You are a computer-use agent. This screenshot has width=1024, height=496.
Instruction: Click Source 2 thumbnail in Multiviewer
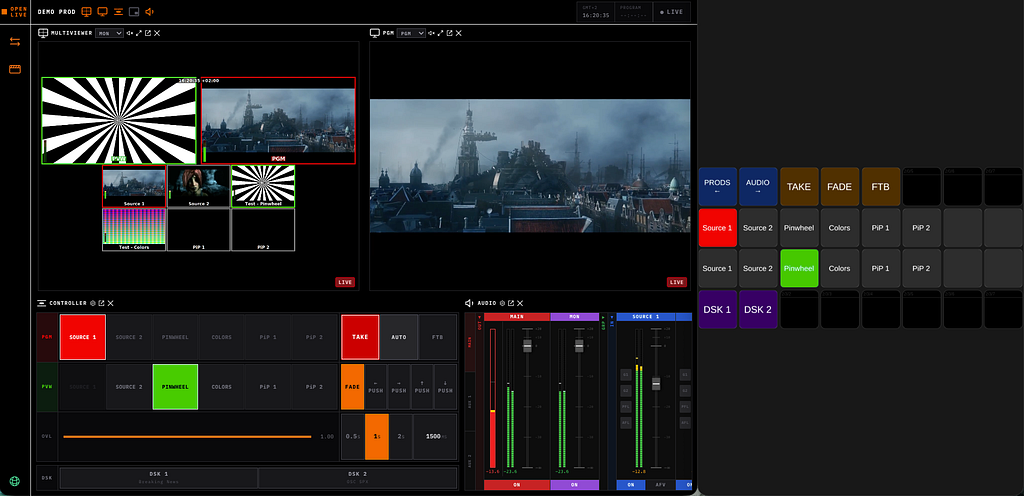(198, 187)
